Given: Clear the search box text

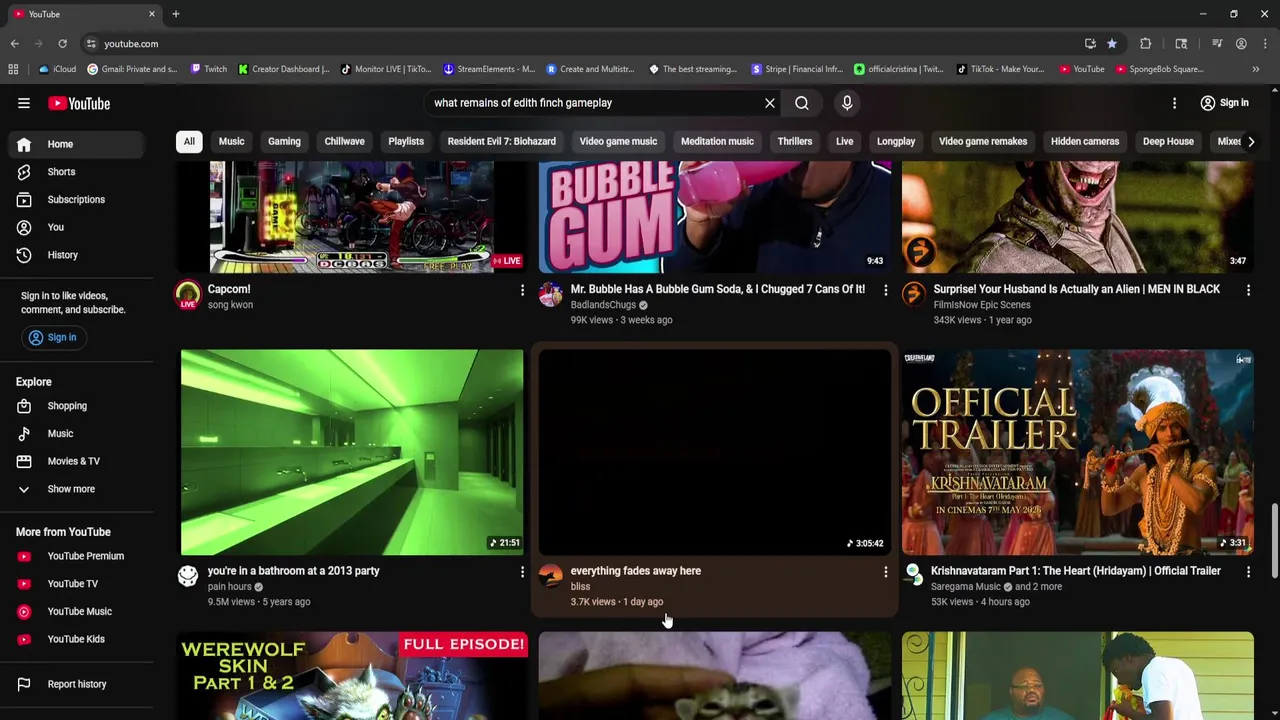Looking at the screenshot, I should pos(770,103).
